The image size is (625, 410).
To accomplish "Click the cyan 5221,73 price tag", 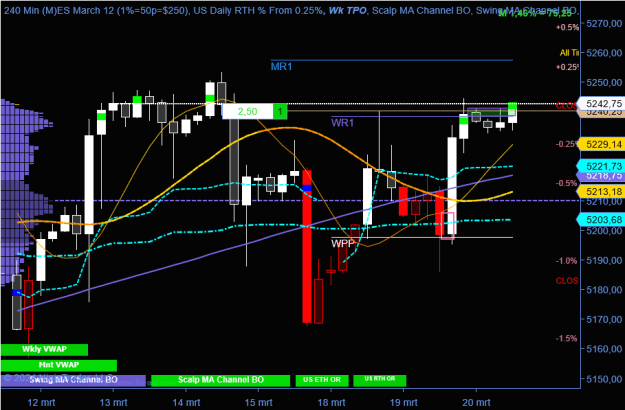I will pos(601,167).
